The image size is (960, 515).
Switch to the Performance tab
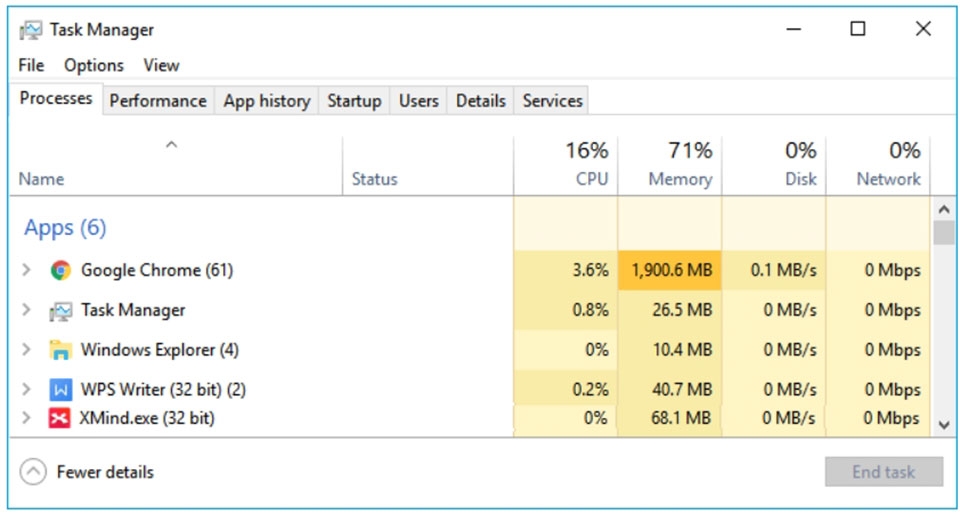point(158,101)
